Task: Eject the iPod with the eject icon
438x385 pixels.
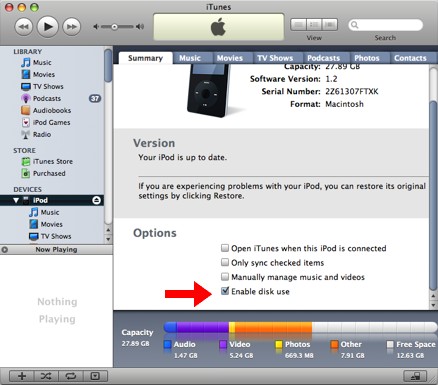Action: pyautogui.click(x=96, y=200)
